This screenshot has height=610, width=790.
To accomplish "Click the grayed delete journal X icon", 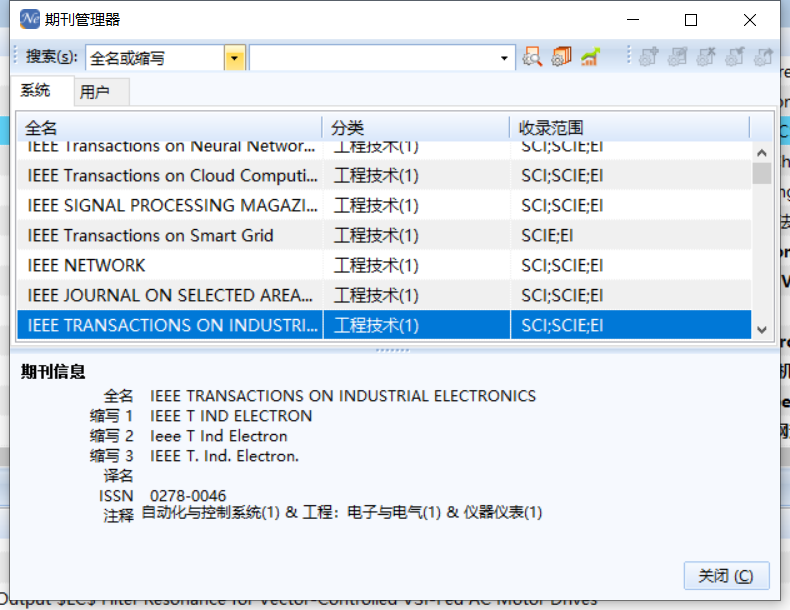I will (x=706, y=56).
